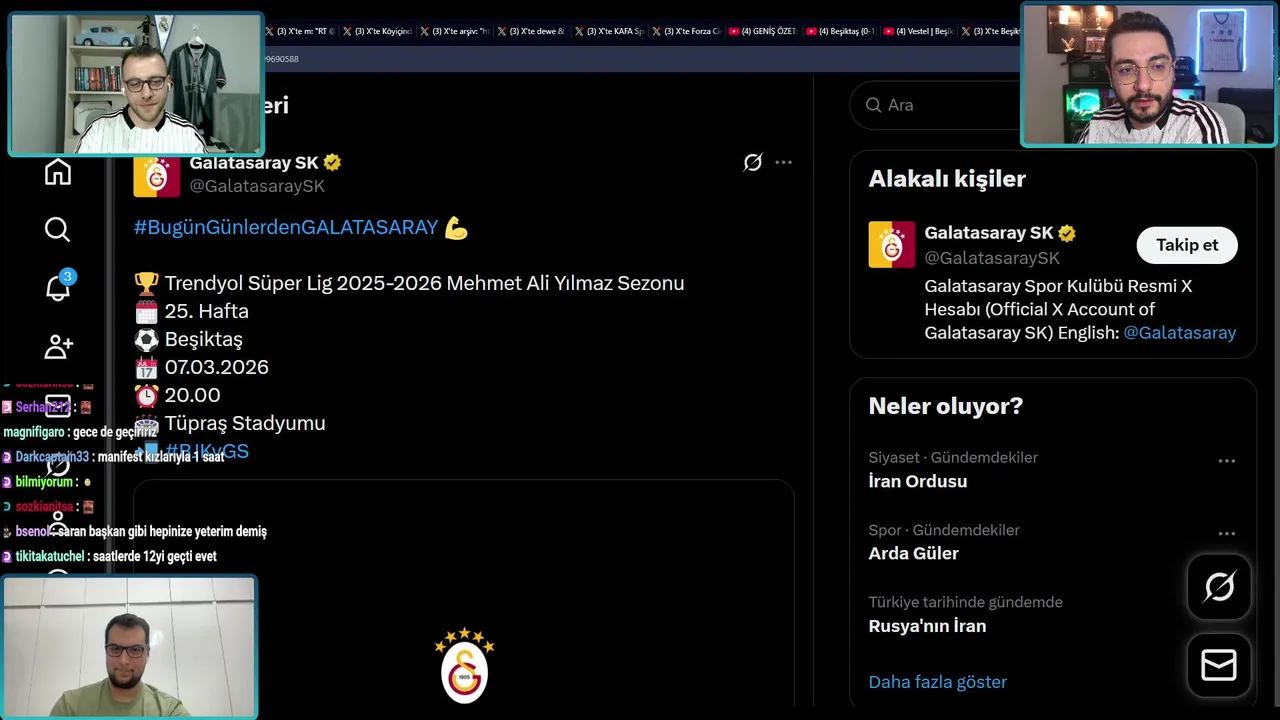Open the #BugünGünlerdenGALATASARAY hashtag
This screenshot has width=1280, height=720.
point(286,227)
